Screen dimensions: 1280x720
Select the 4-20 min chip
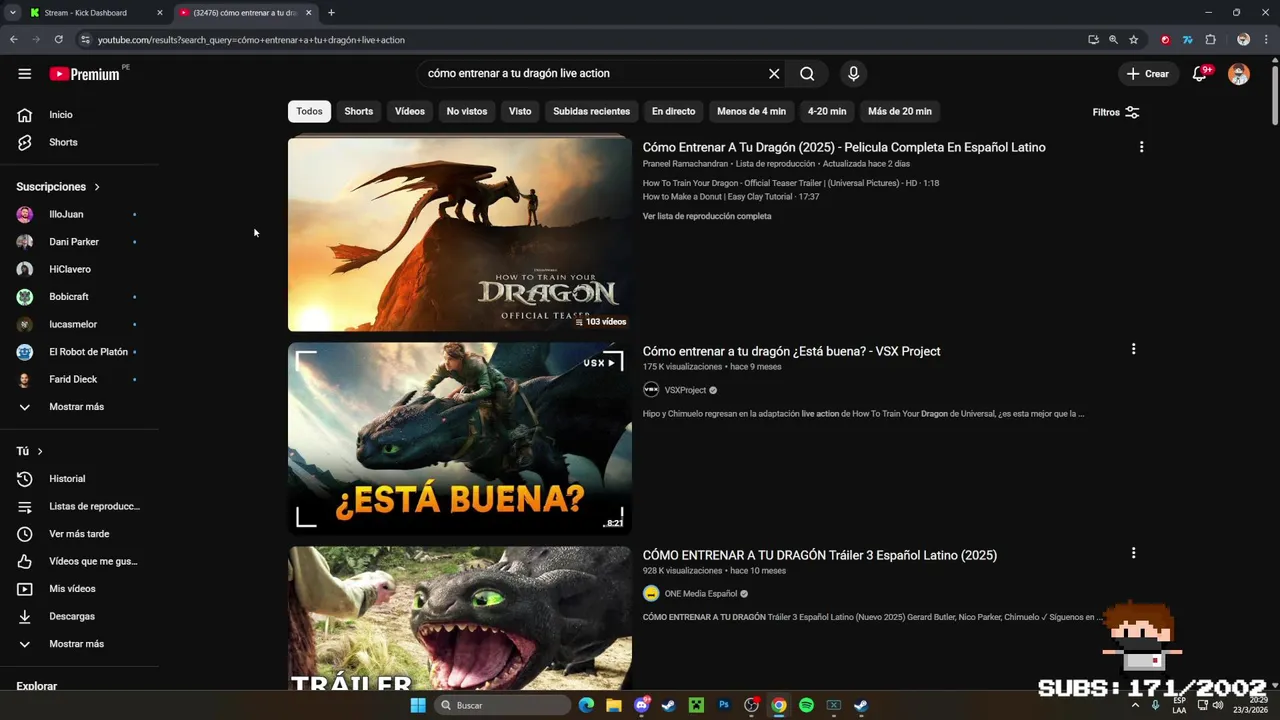click(826, 111)
